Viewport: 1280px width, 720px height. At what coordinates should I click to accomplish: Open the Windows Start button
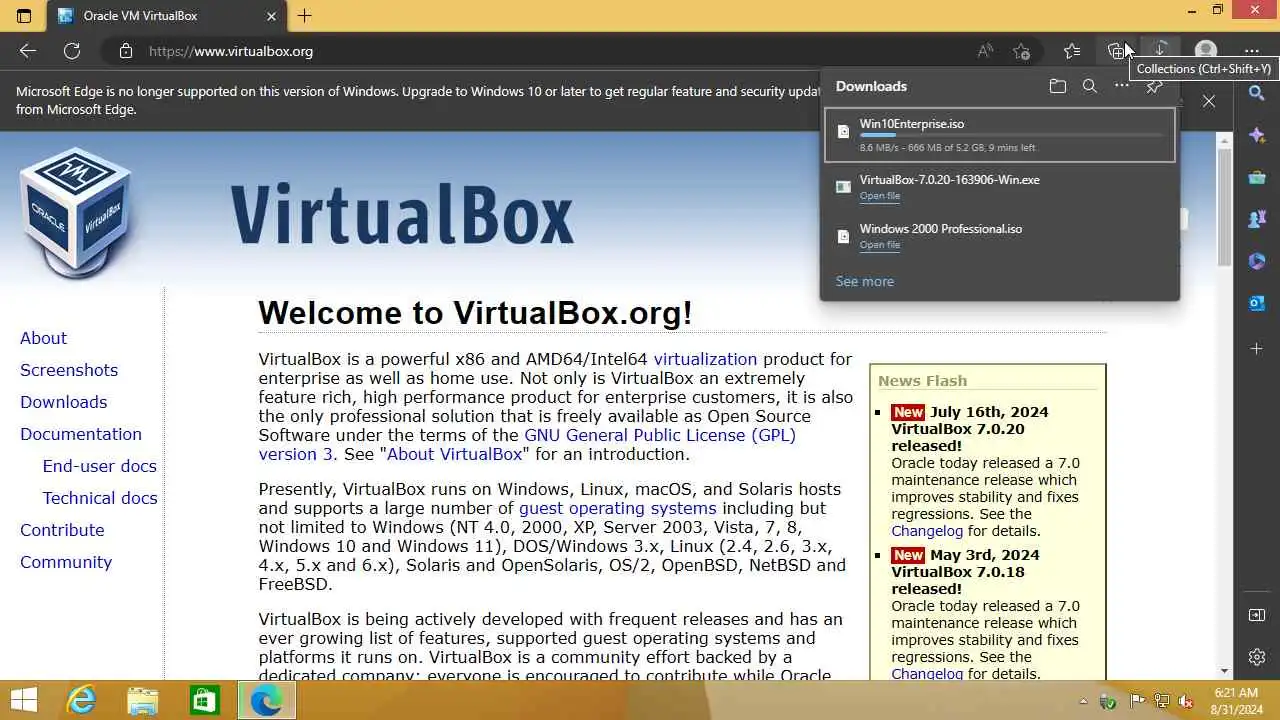[23, 700]
